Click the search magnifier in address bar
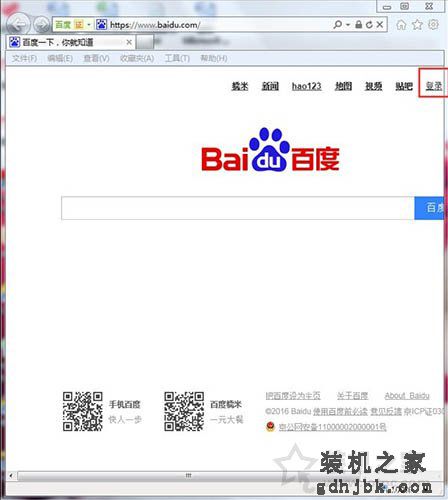This screenshot has height=500, width=448. coord(337,24)
